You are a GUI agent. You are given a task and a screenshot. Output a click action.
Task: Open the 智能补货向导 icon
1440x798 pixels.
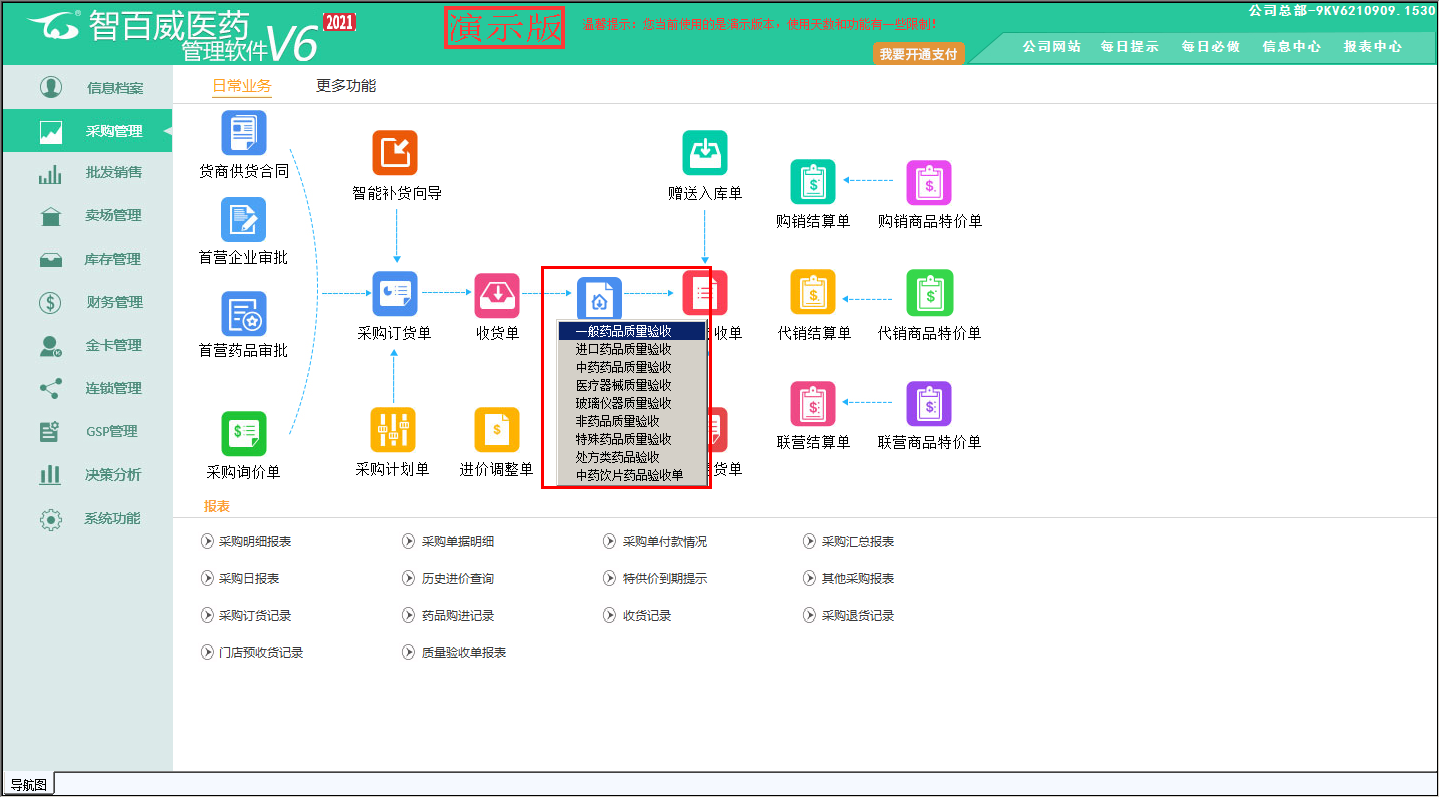pyautogui.click(x=395, y=153)
